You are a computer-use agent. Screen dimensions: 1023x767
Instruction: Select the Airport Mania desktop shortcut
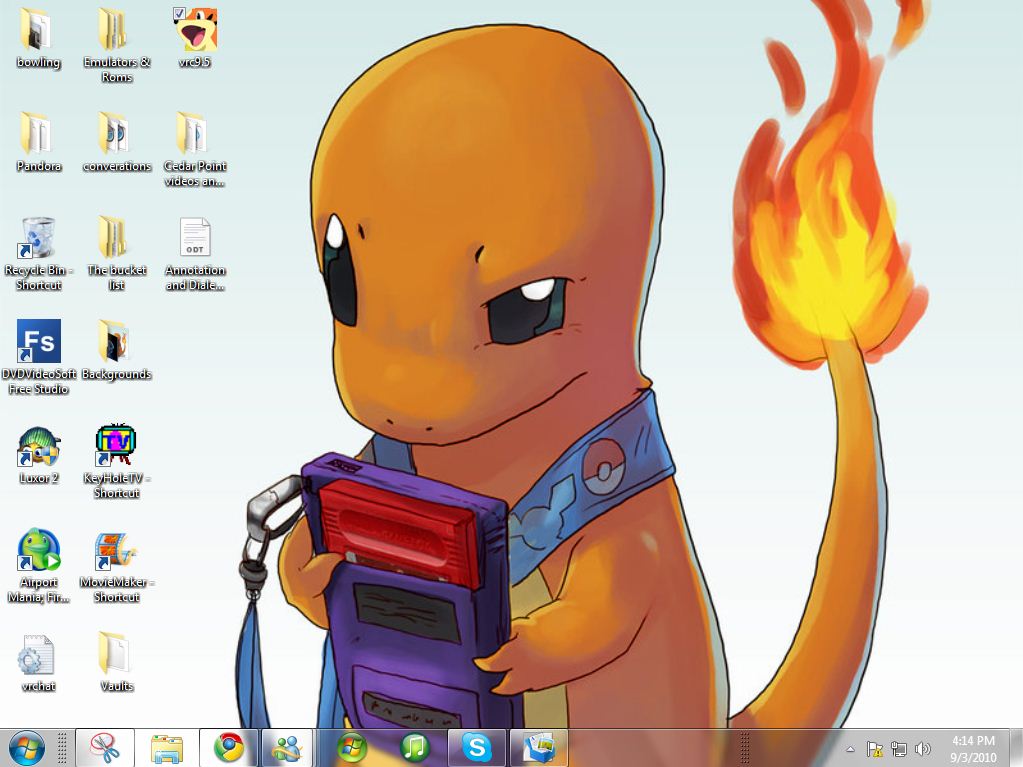39,551
